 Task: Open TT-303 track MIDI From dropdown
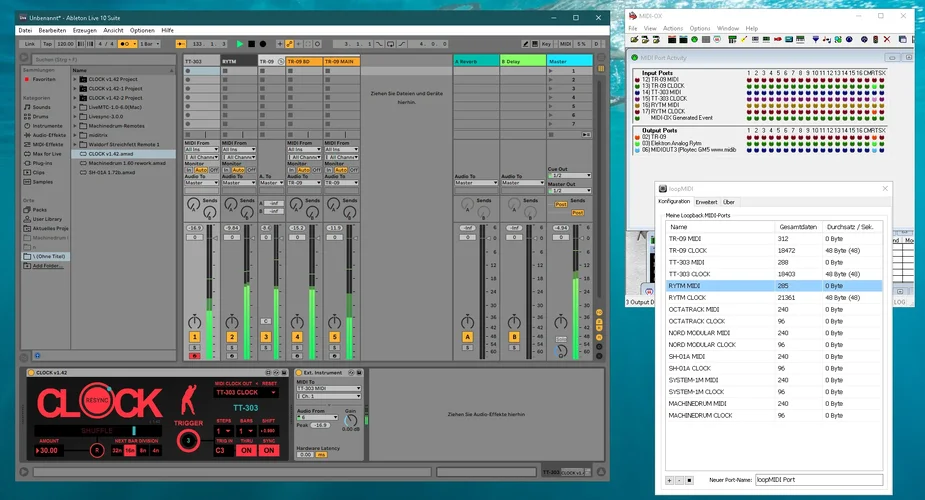click(x=201, y=150)
